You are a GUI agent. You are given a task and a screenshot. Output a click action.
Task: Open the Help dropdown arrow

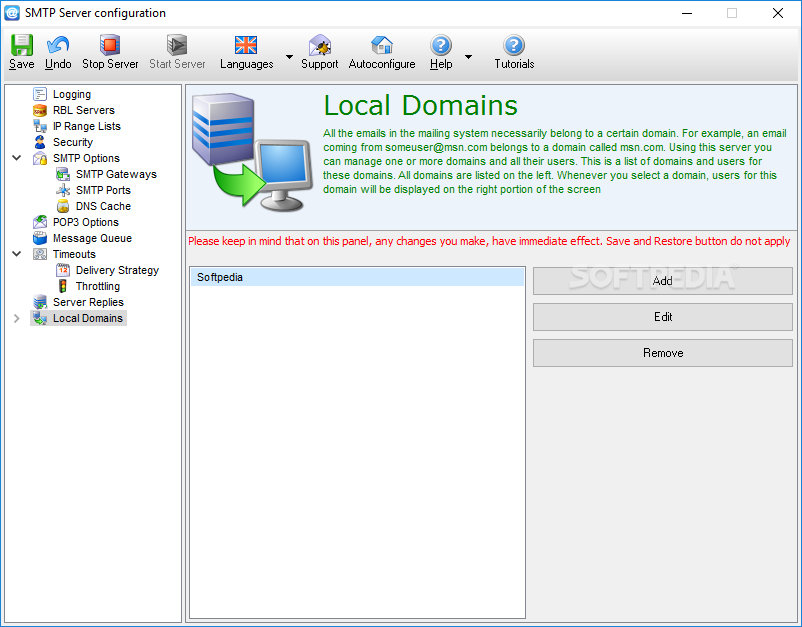(x=468, y=56)
